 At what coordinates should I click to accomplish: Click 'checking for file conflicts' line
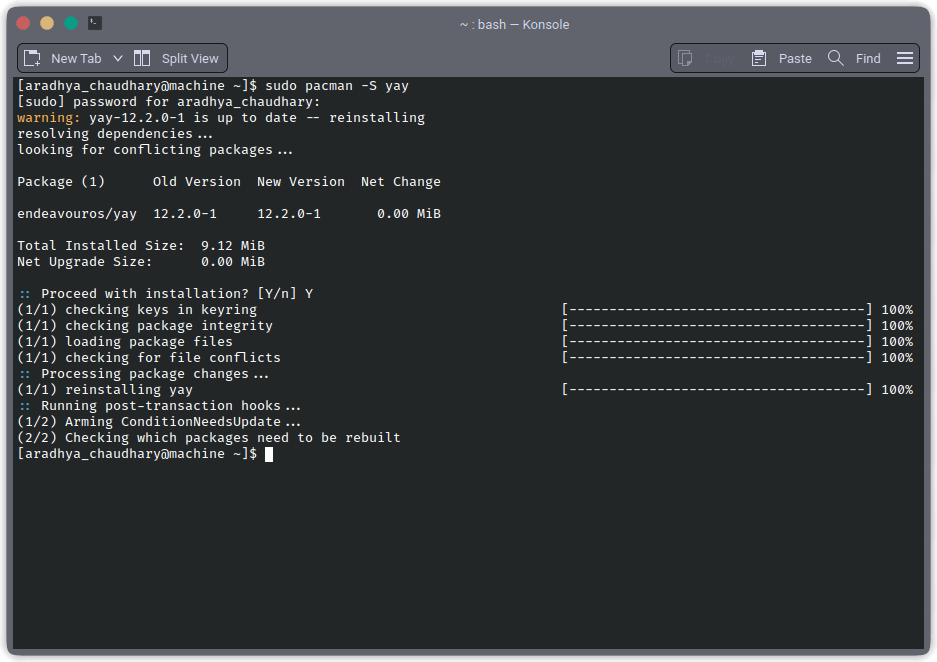[x=173, y=358]
